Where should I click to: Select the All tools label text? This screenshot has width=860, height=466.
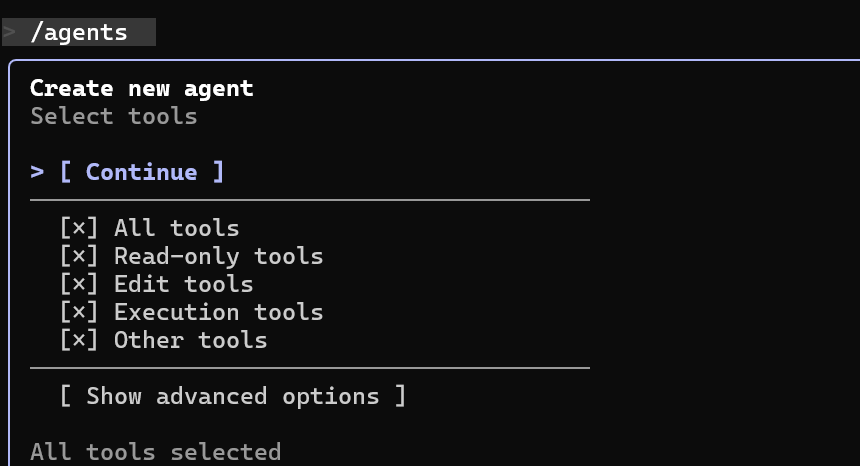[176, 228]
